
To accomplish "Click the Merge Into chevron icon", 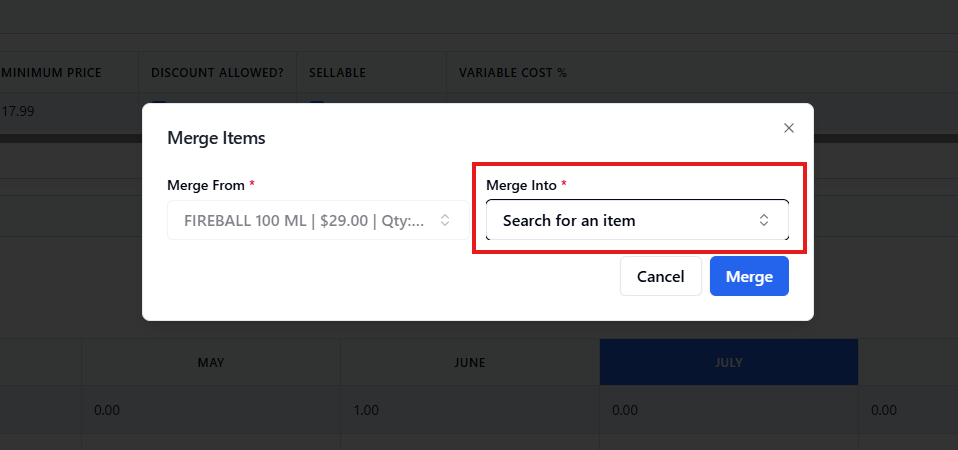I will click(x=764, y=220).
